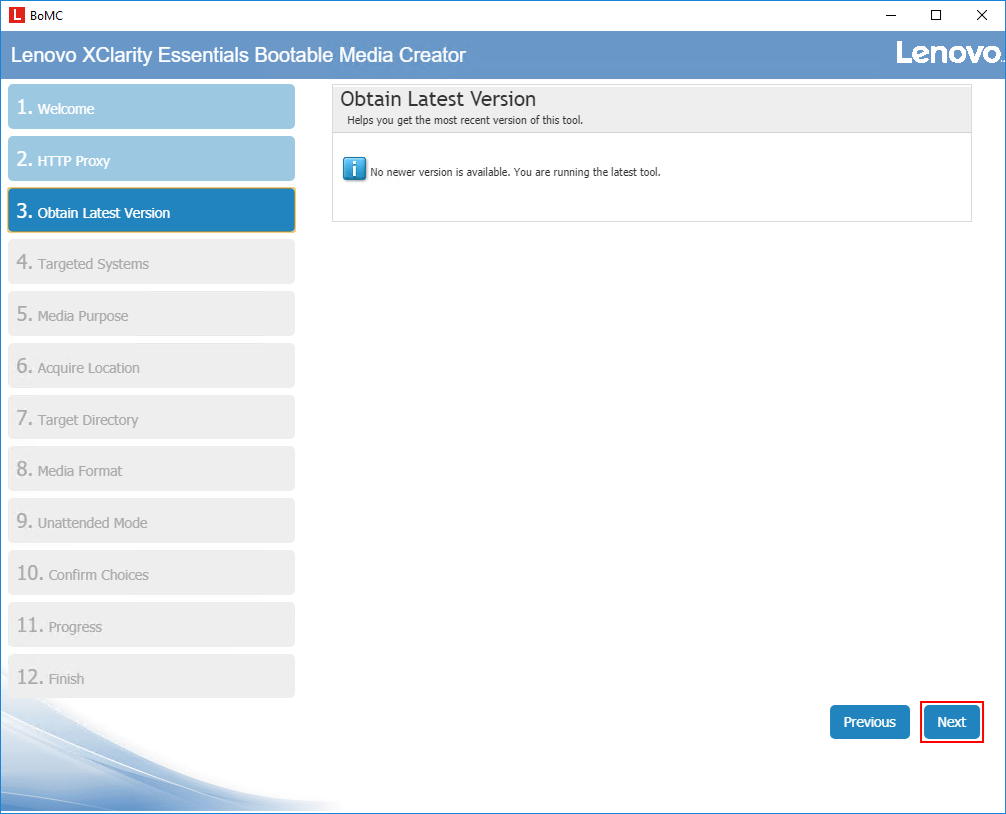Select step 9 Unattended Mode
The image size is (1006, 814).
(151, 521)
